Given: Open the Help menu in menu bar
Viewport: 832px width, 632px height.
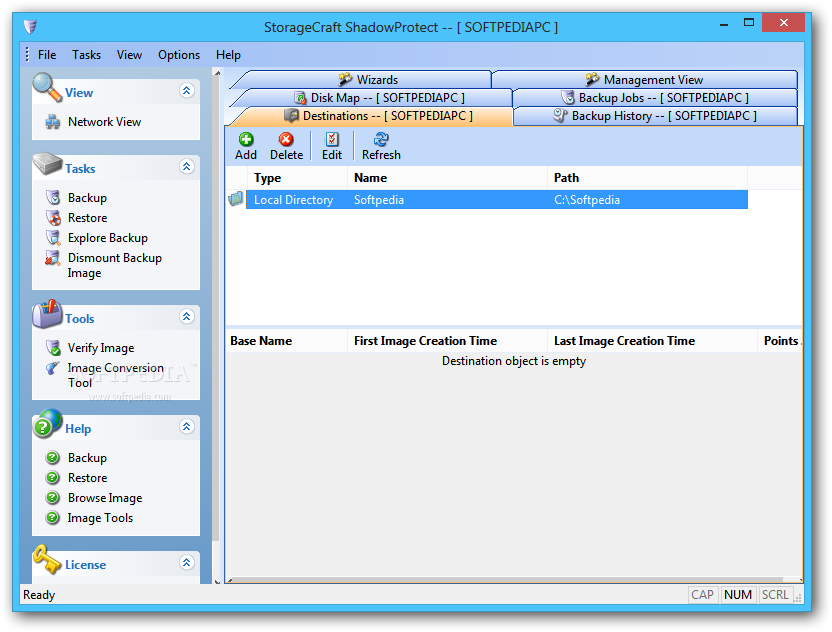Looking at the screenshot, I should point(228,55).
